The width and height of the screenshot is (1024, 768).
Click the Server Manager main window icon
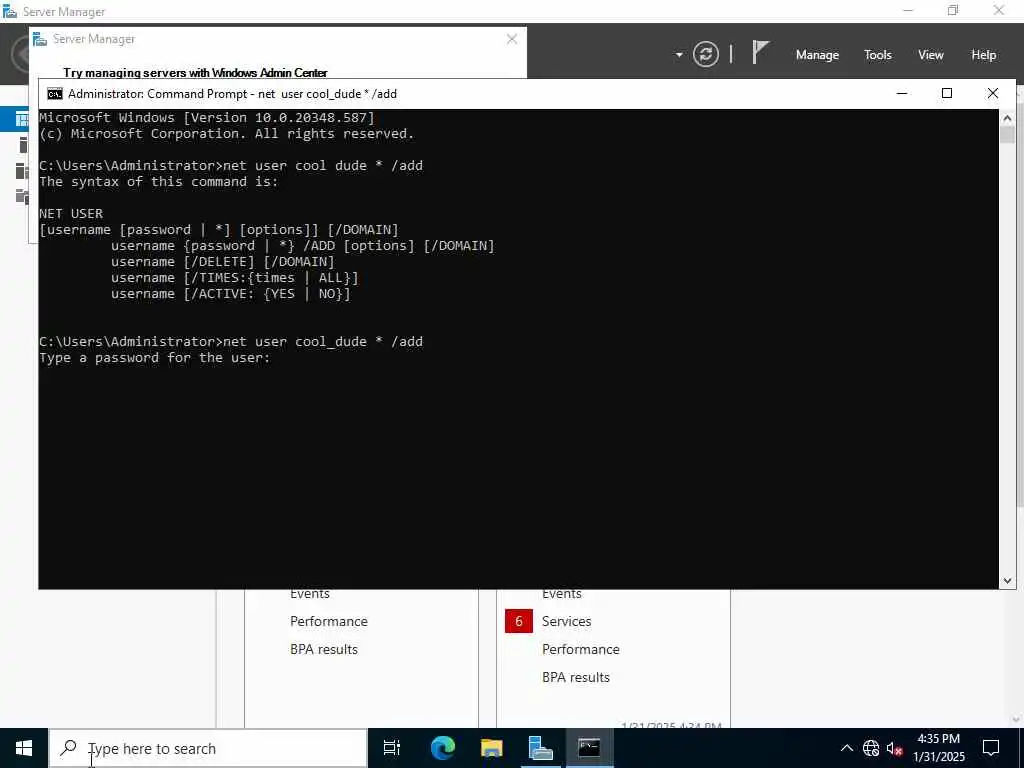pyautogui.click(x=9, y=11)
